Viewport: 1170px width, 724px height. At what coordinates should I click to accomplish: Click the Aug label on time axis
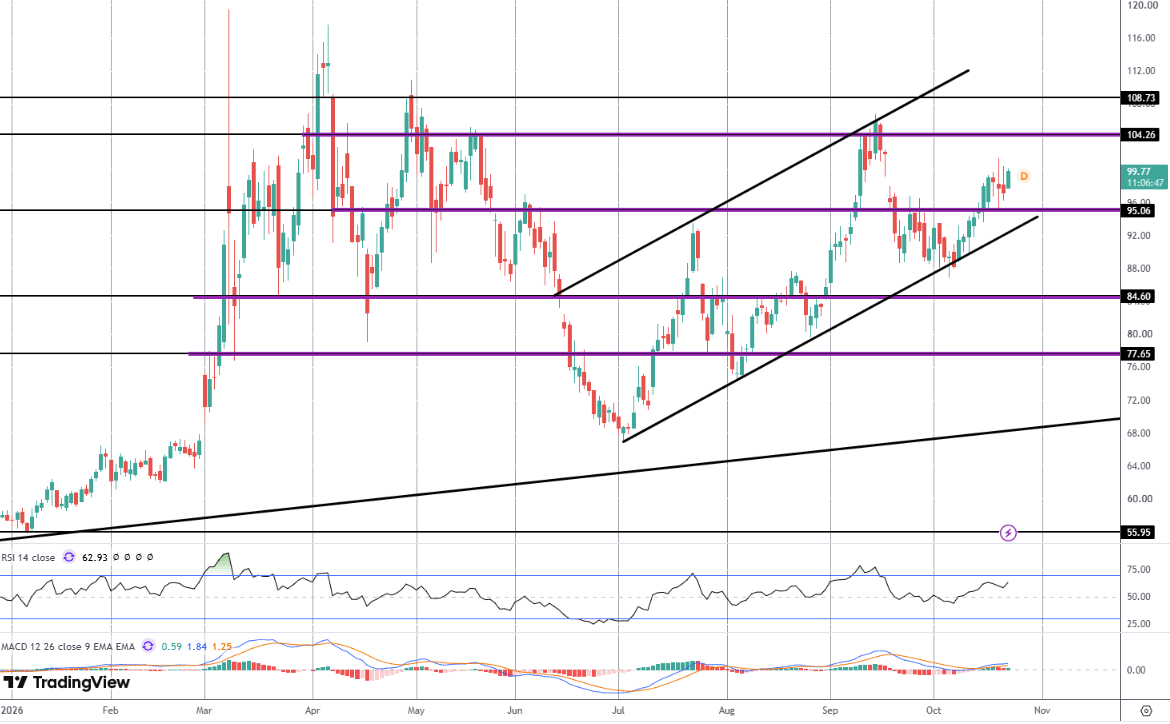(x=727, y=711)
